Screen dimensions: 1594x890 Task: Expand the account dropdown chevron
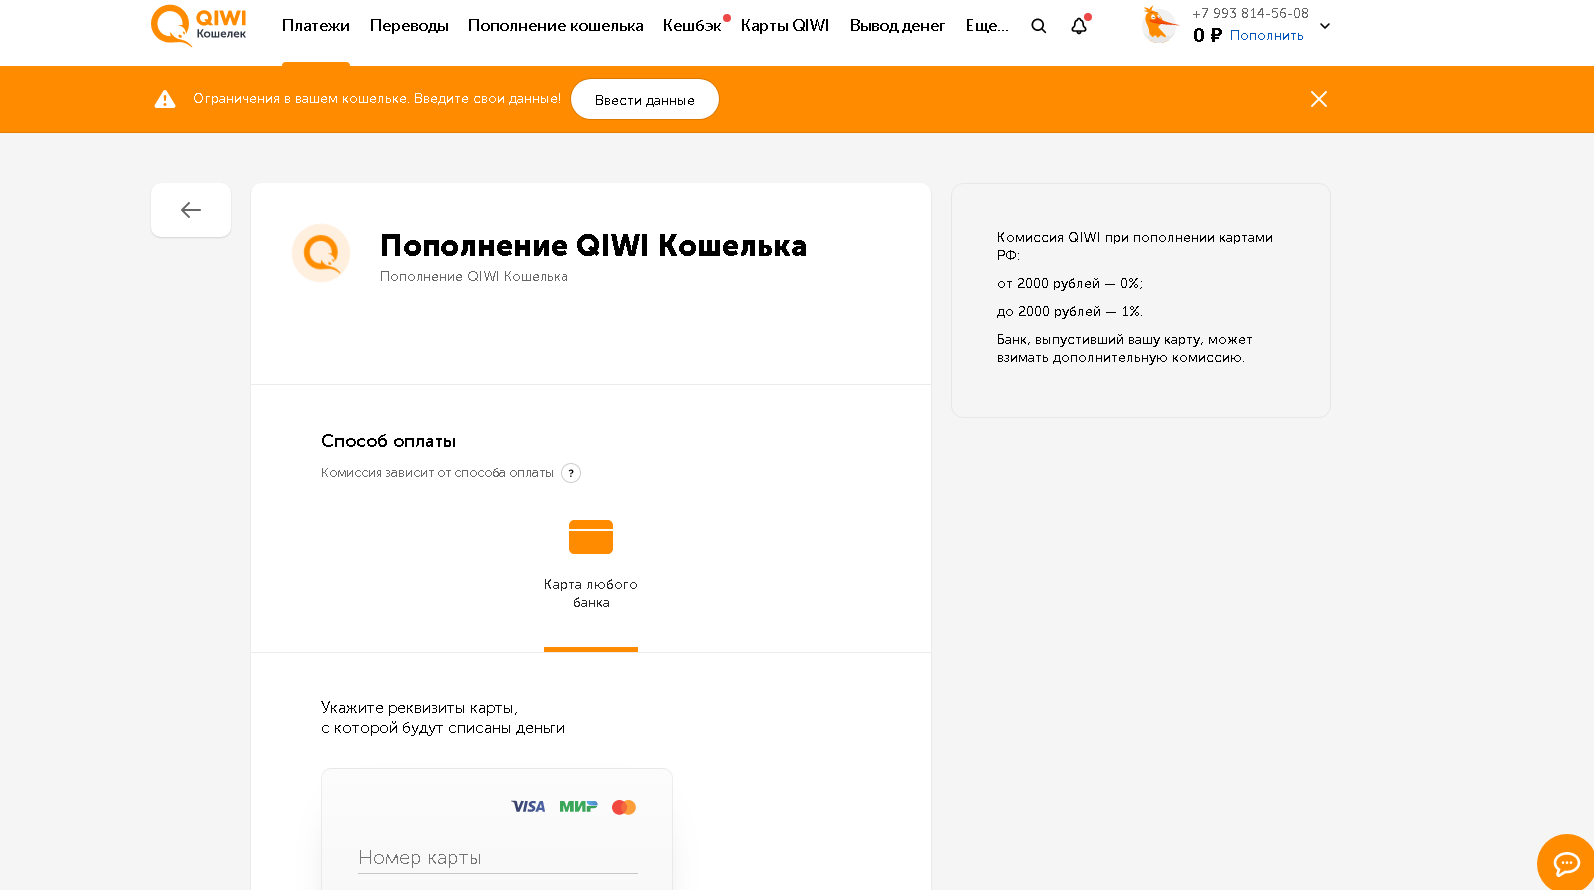(1325, 26)
